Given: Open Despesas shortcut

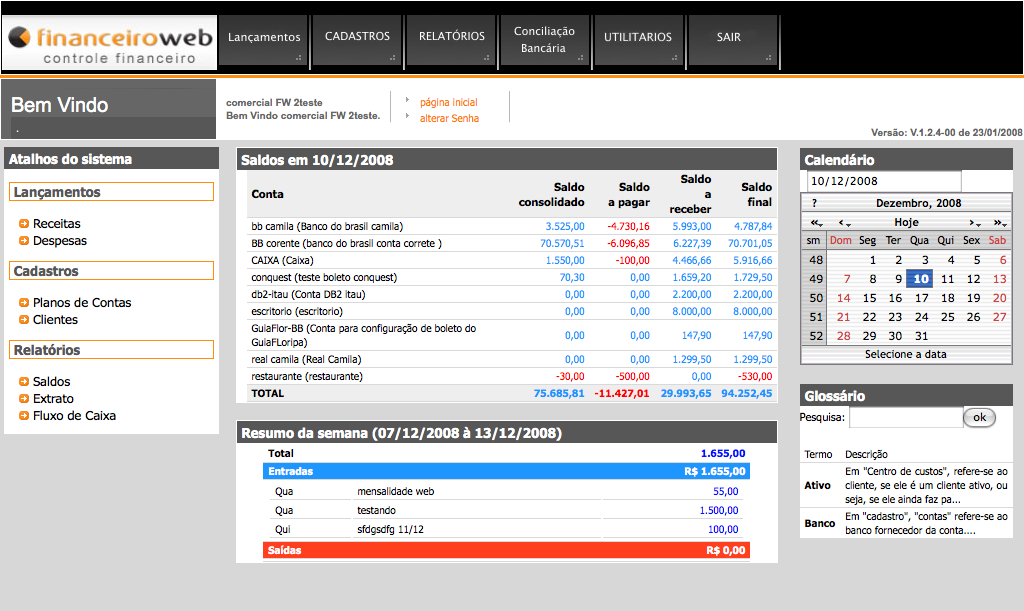Looking at the screenshot, I should click(x=60, y=240).
